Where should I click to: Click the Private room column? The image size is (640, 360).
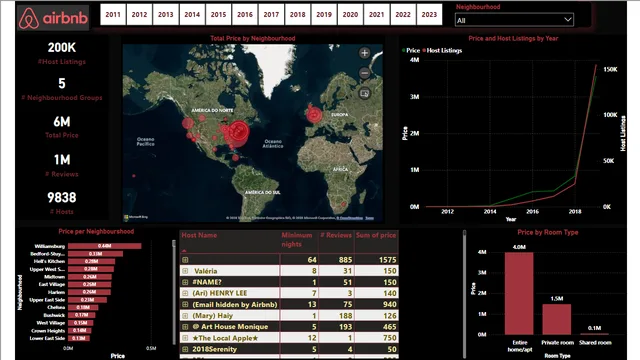point(557,319)
